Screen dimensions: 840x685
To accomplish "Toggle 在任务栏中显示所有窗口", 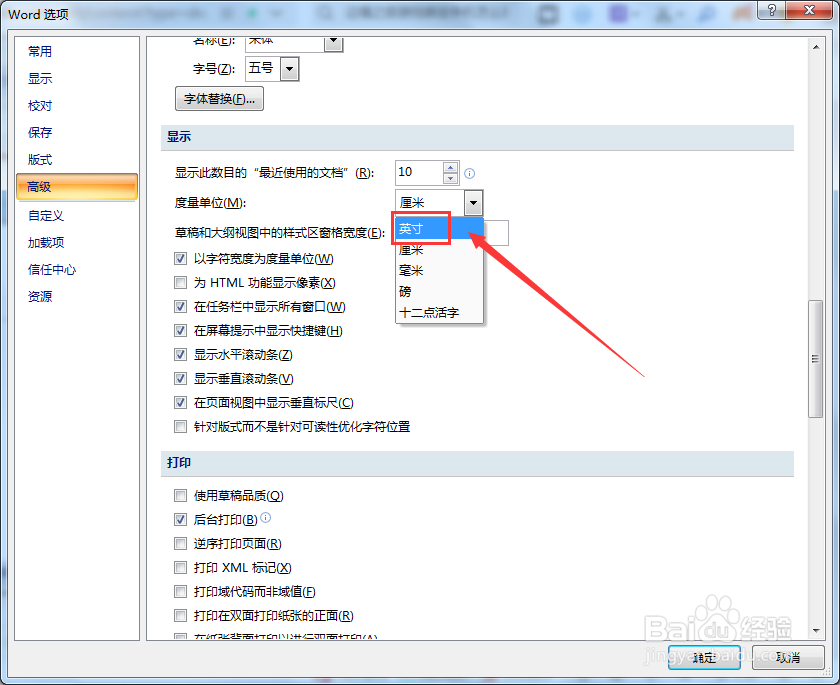I will point(181,306).
